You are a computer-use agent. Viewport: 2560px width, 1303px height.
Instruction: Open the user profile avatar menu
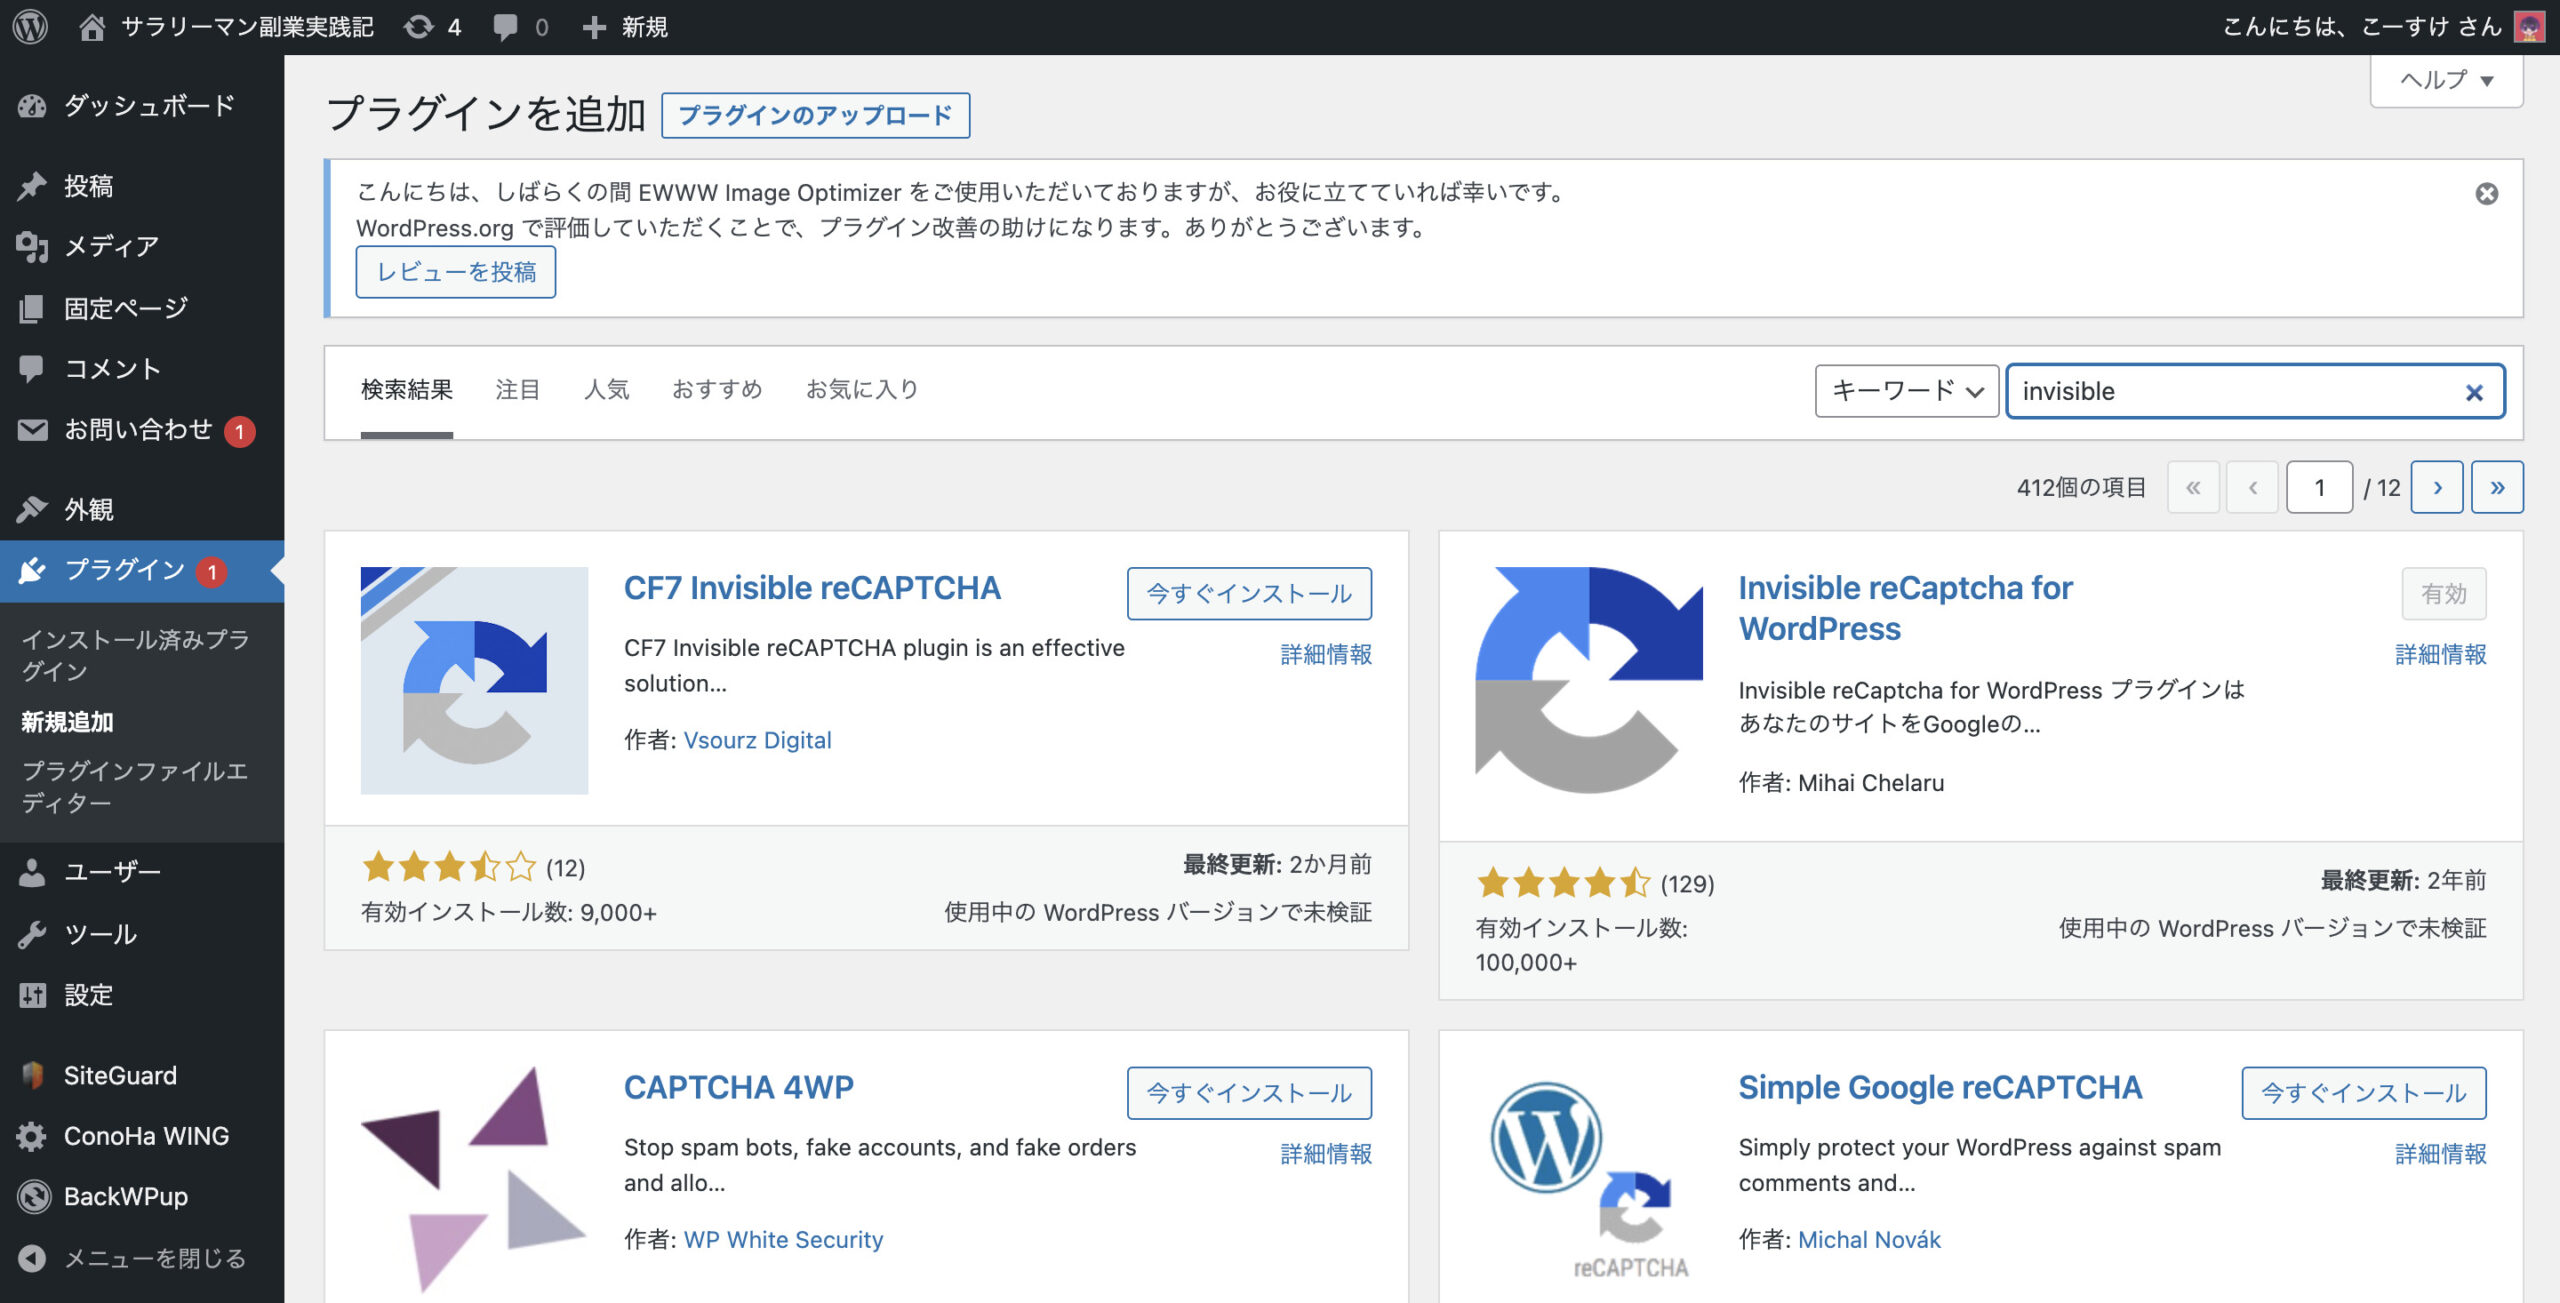point(2529,27)
